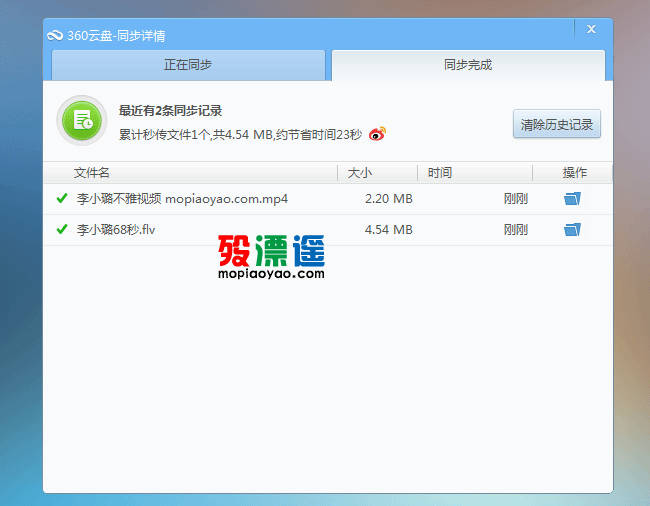650x506 pixels.
Task: Click the 360云盘-同步详情 window title
Action: pyautogui.click(x=116, y=36)
